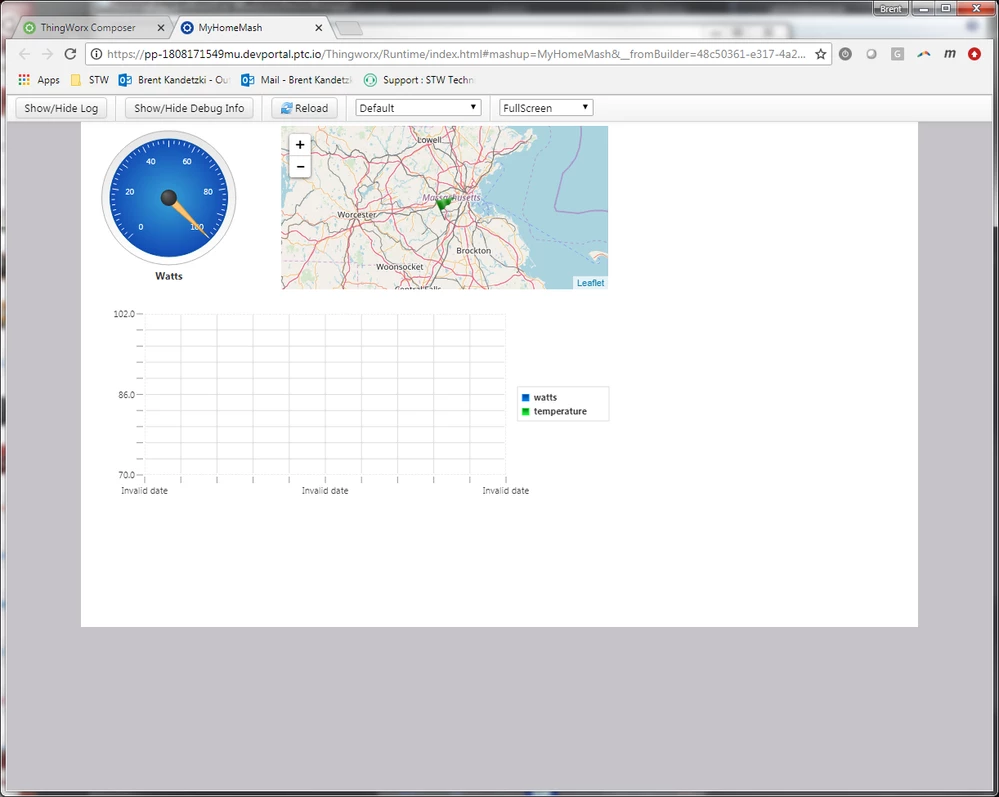Viewport: 999px width, 797px height.
Task: Click Woonsocket label on the map
Action: [399, 267]
